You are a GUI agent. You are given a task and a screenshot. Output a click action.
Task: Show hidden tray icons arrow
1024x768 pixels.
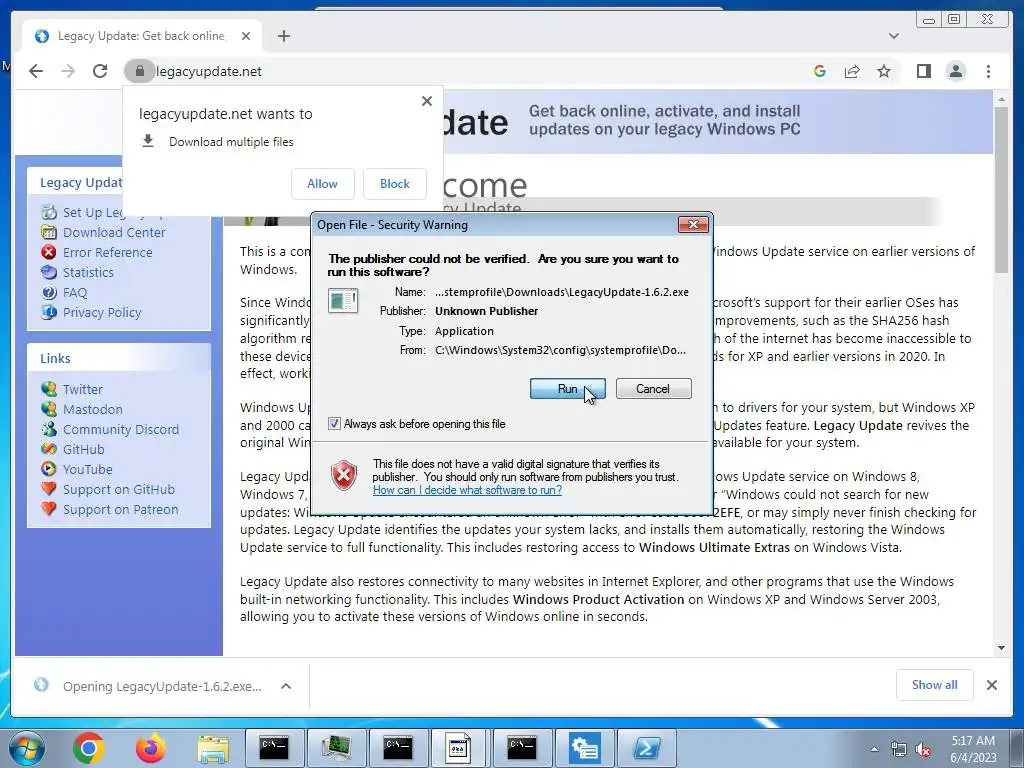click(x=874, y=749)
